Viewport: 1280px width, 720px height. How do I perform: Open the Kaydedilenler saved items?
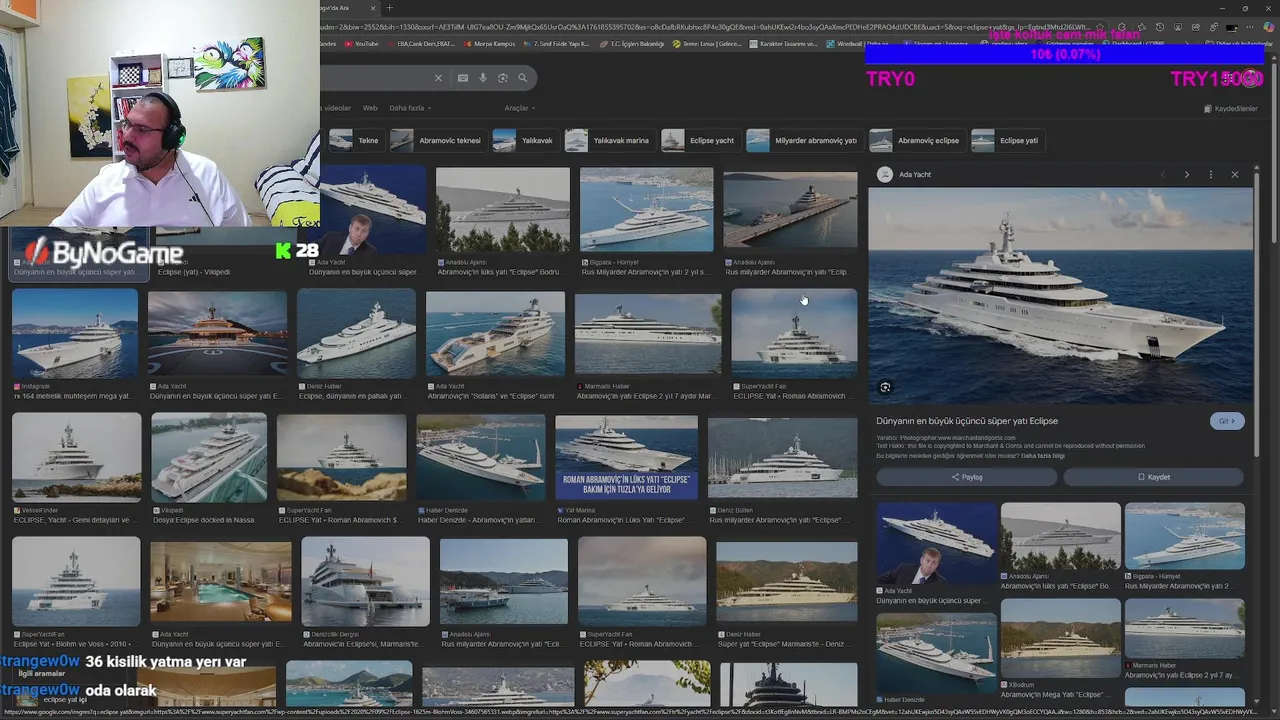point(1230,108)
